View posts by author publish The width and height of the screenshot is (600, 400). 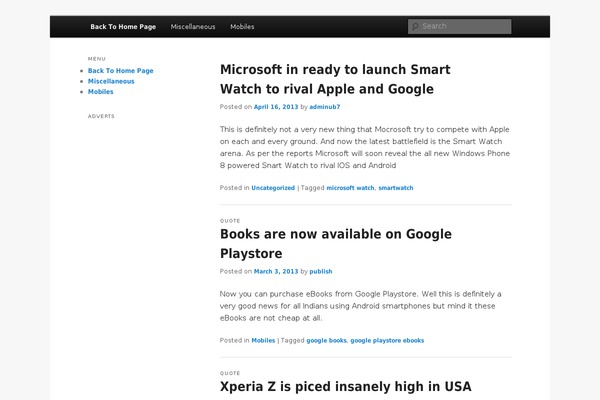click(x=321, y=271)
